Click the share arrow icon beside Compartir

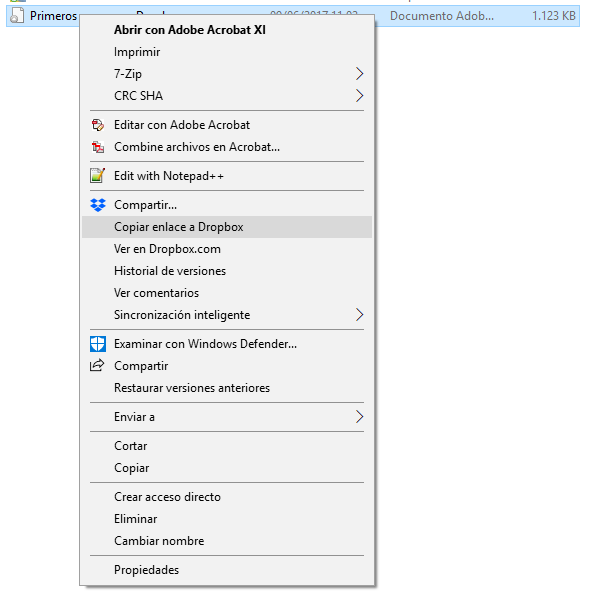tap(97, 365)
